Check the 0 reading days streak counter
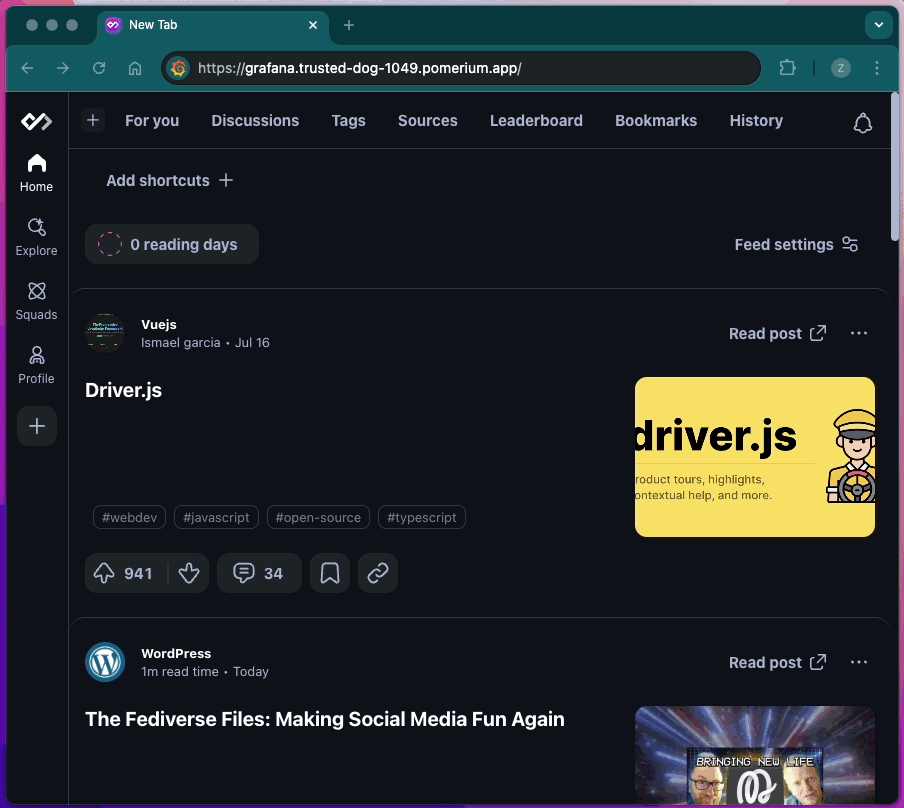The height and width of the screenshot is (808, 904). [171, 244]
